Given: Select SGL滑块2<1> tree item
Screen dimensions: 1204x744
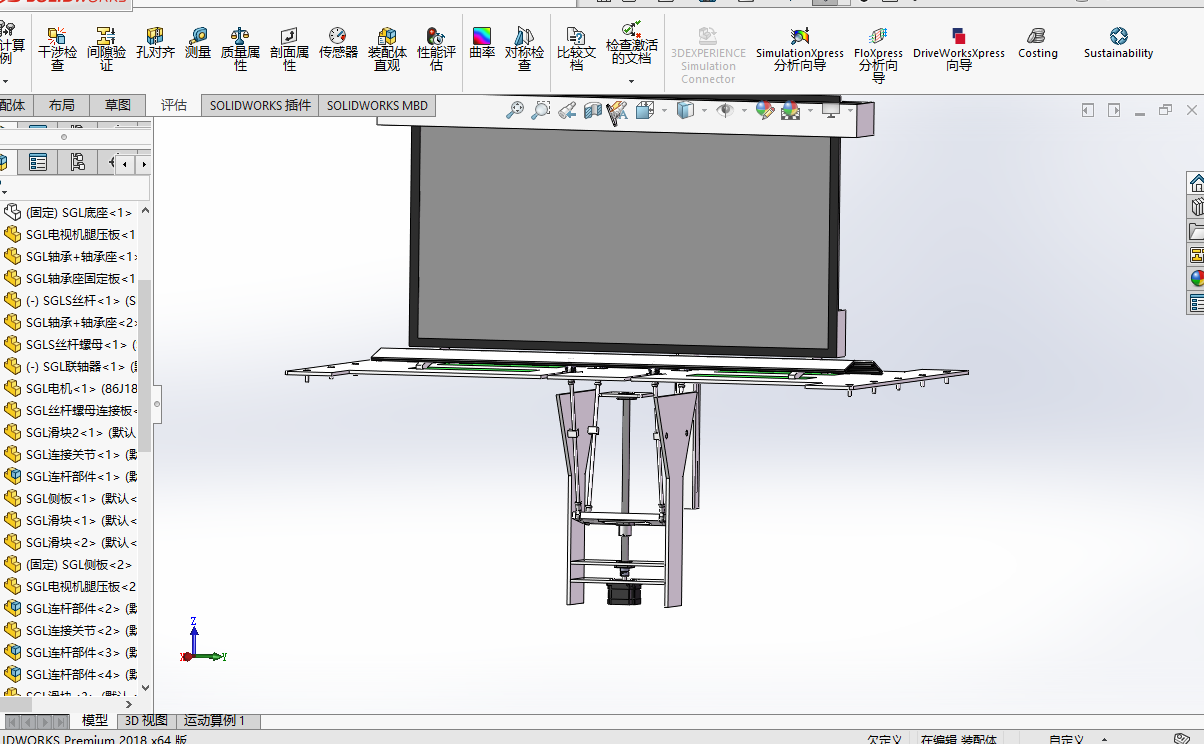Looking at the screenshot, I should 68,432.
